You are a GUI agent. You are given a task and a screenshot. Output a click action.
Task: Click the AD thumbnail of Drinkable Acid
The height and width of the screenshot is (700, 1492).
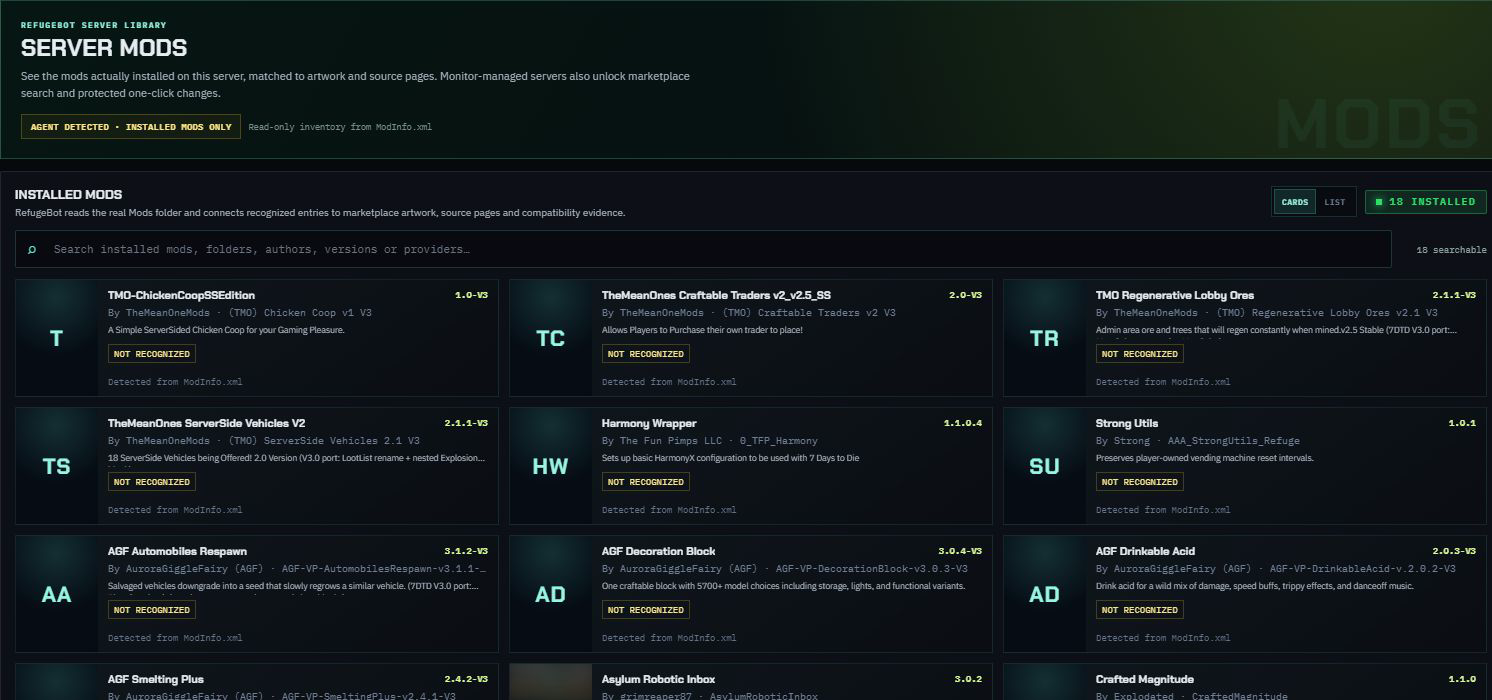(x=1045, y=594)
